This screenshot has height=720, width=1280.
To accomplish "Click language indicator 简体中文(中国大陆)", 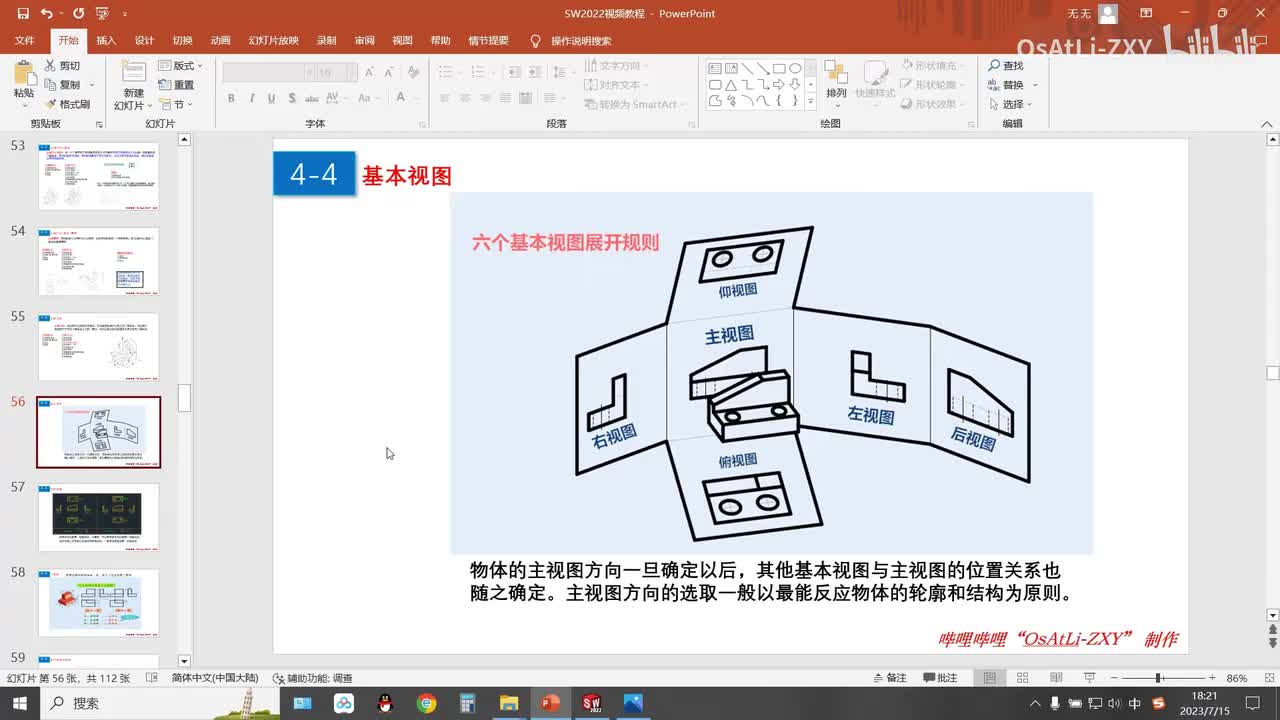I will pyautogui.click(x=215, y=678).
